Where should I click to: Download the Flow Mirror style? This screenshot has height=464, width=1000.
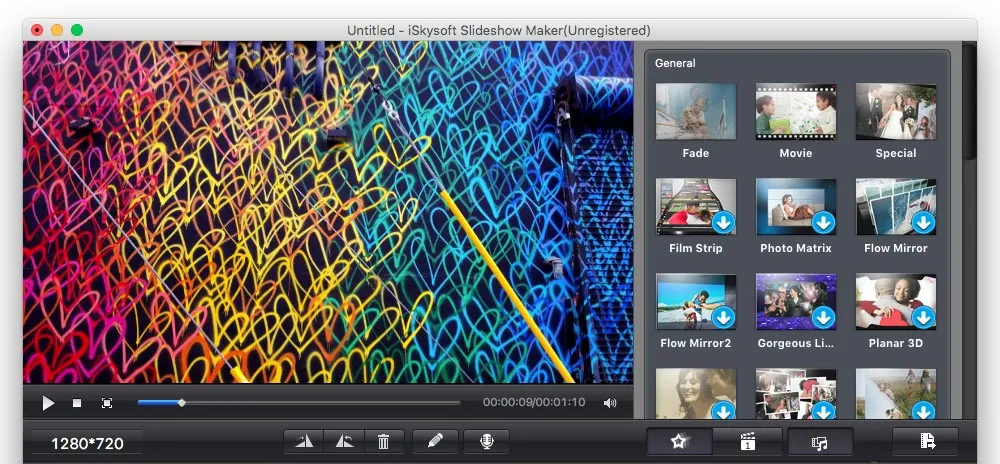click(923, 222)
